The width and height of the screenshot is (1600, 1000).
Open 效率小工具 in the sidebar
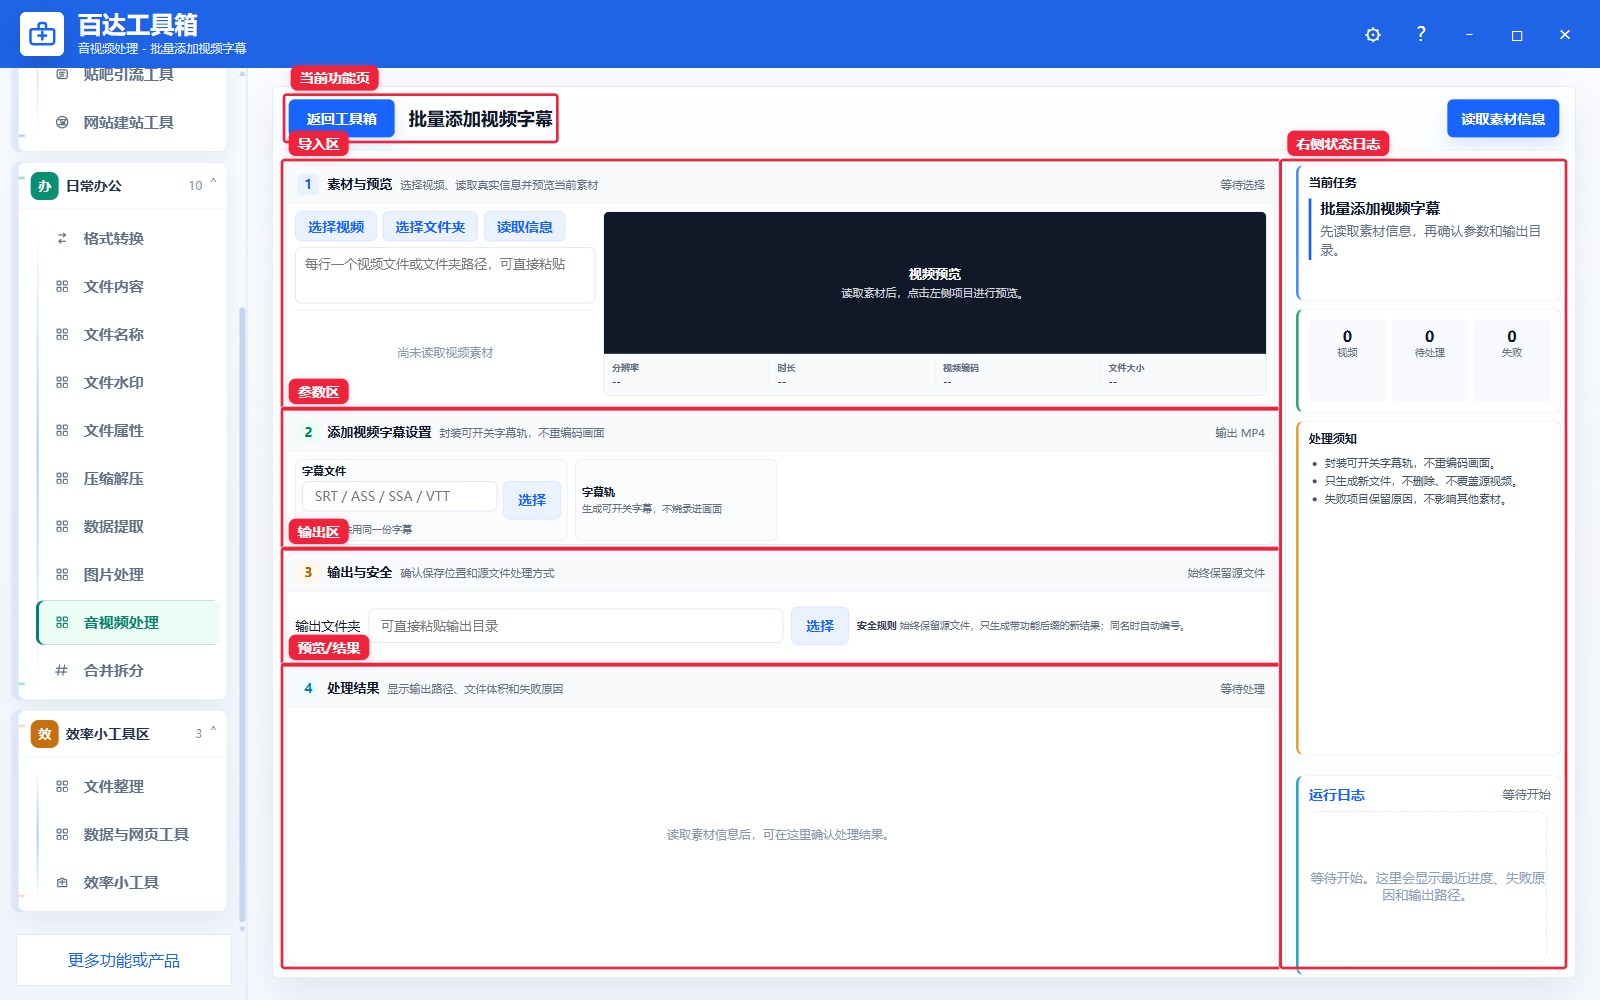pyautogui.click(x=128, y=882)
